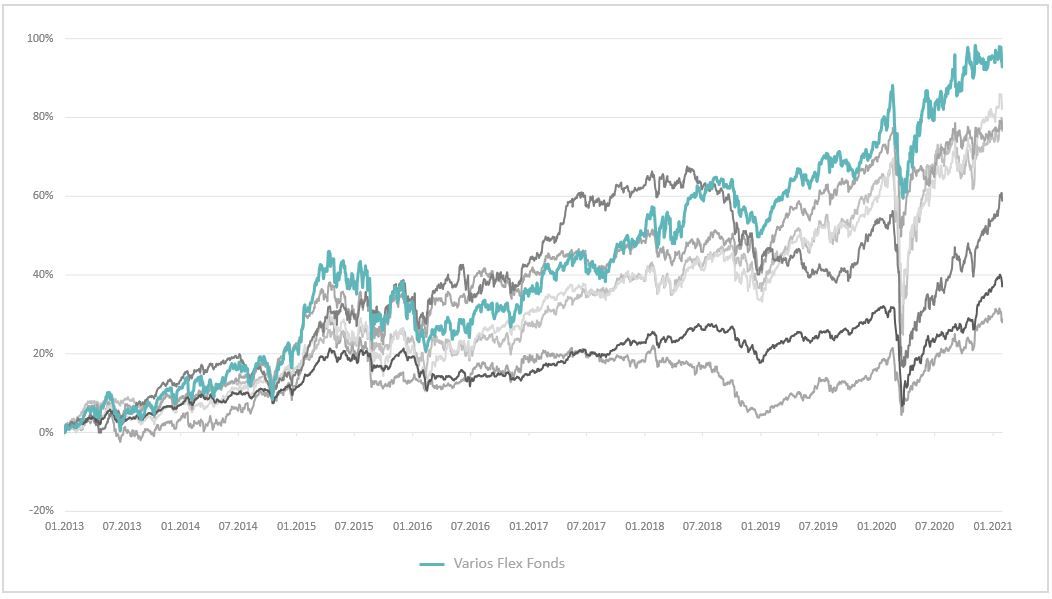Viewport: 1052px width, 599px height.
Task: Click the 07.2013 x-axis date label
Action: pos(123,526)
